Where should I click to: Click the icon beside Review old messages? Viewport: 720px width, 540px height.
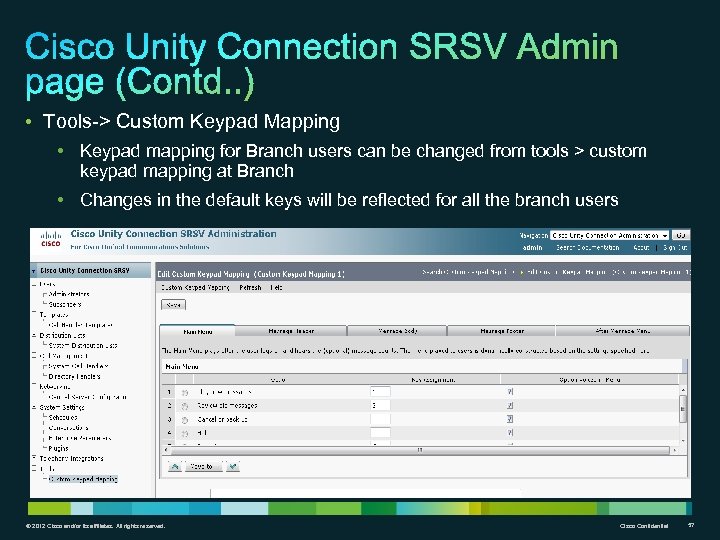(185, 406)
